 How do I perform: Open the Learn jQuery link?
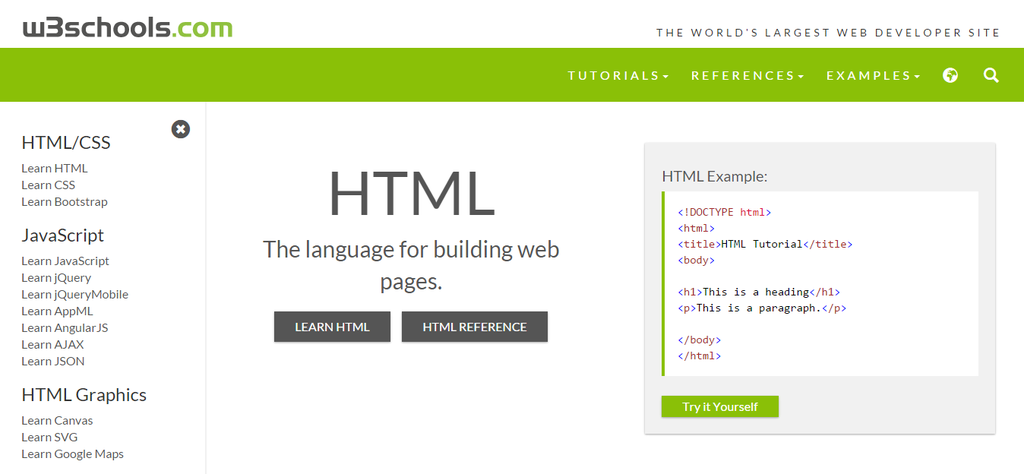[56, 278]
